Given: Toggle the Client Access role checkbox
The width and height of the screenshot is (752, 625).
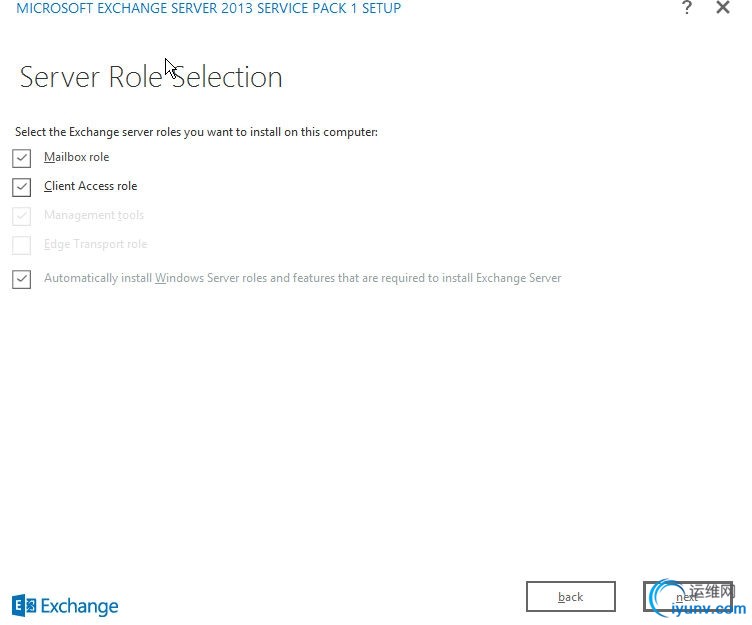Looking at the screenshot, I should 22,187.
